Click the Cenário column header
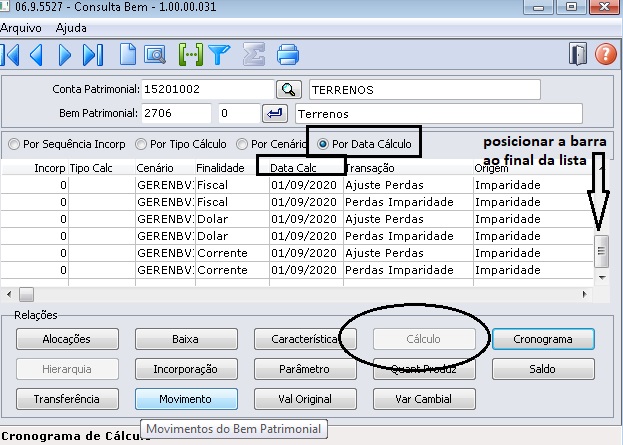This screenshot has width=623, height=445. tap(165, 168)
